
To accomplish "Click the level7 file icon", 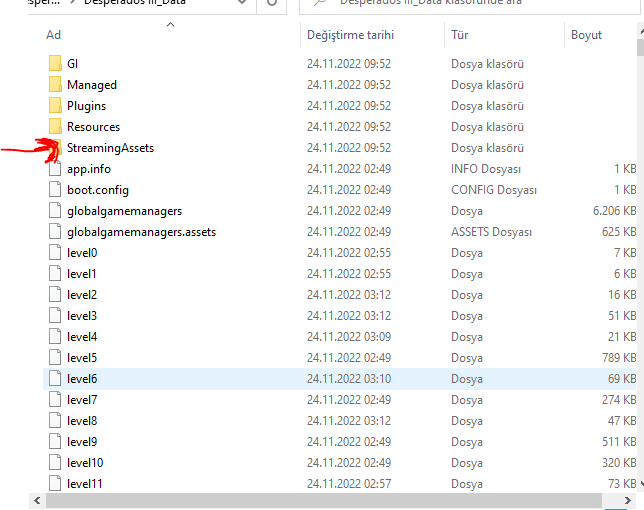I will [55, 400].
